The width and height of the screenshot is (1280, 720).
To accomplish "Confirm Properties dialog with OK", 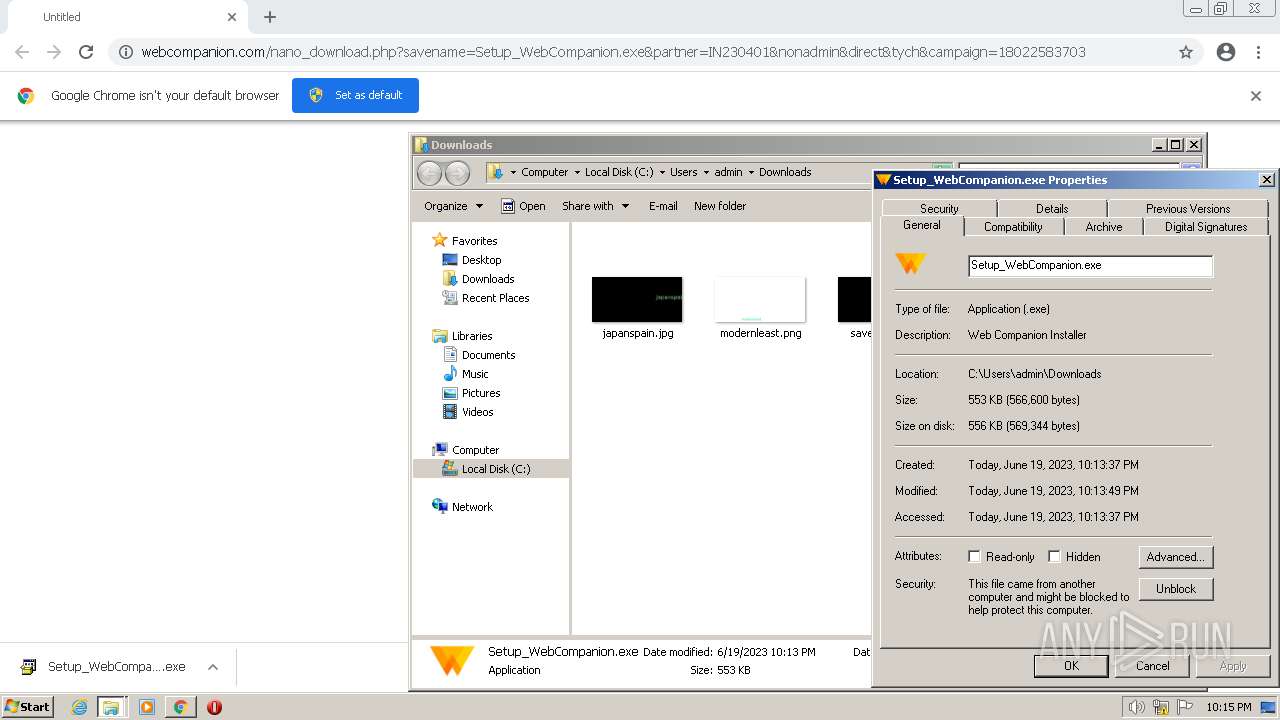I will (x=1071, y=666).
